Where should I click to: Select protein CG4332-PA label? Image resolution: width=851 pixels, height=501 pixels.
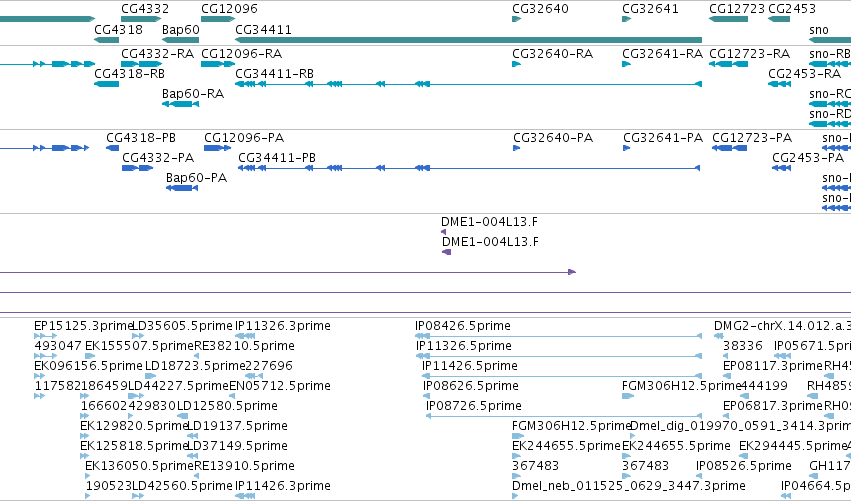158,158
